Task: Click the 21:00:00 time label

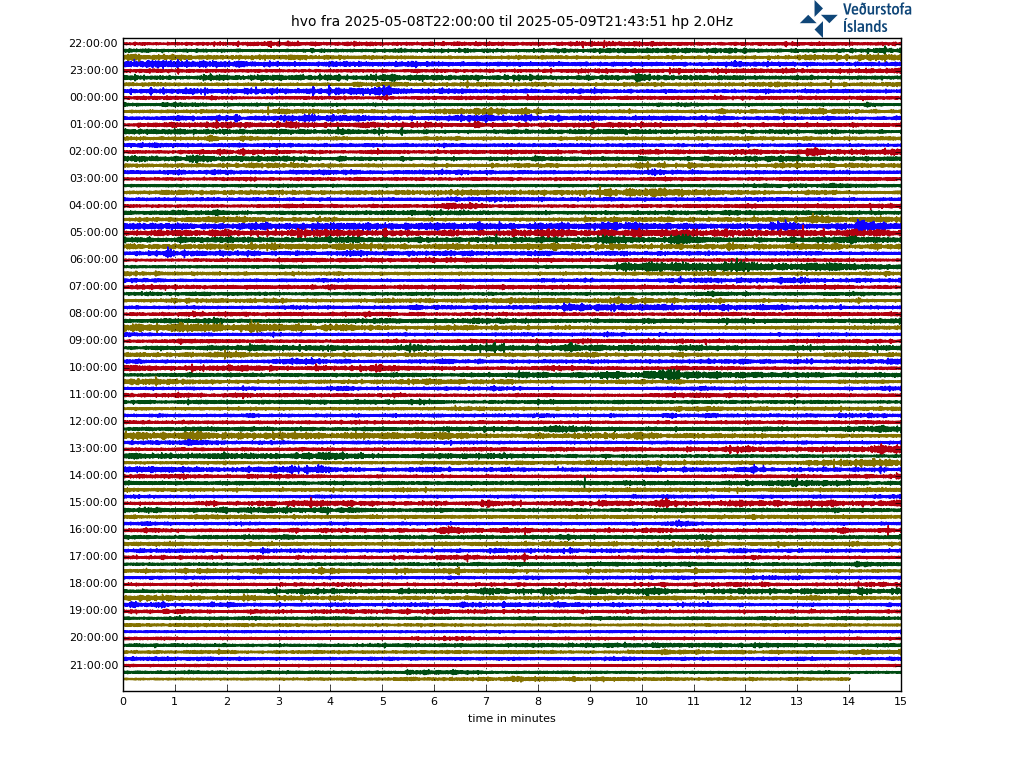Action: coord(93,665)
